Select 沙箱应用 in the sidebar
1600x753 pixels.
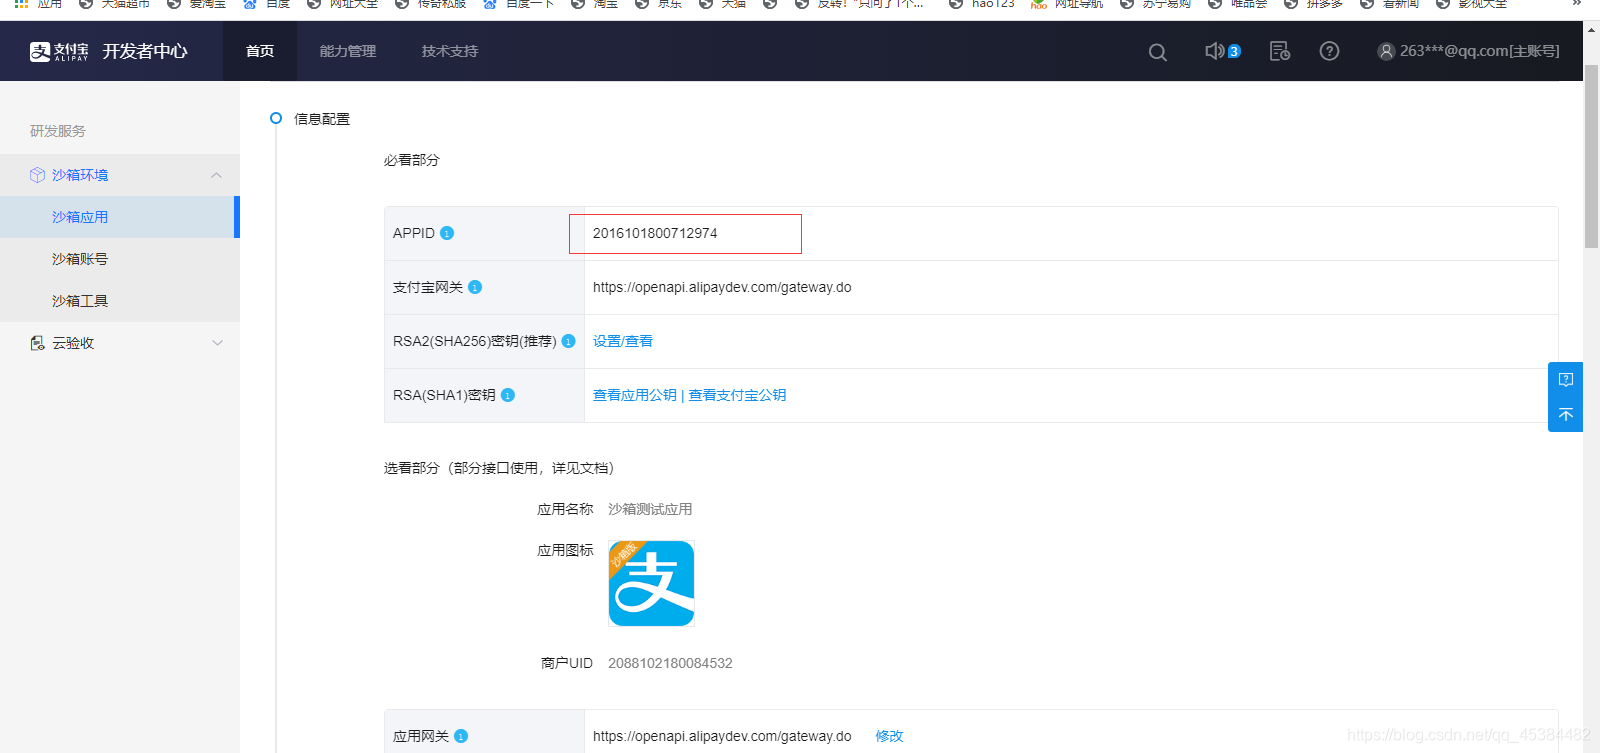tap(120, 217)
